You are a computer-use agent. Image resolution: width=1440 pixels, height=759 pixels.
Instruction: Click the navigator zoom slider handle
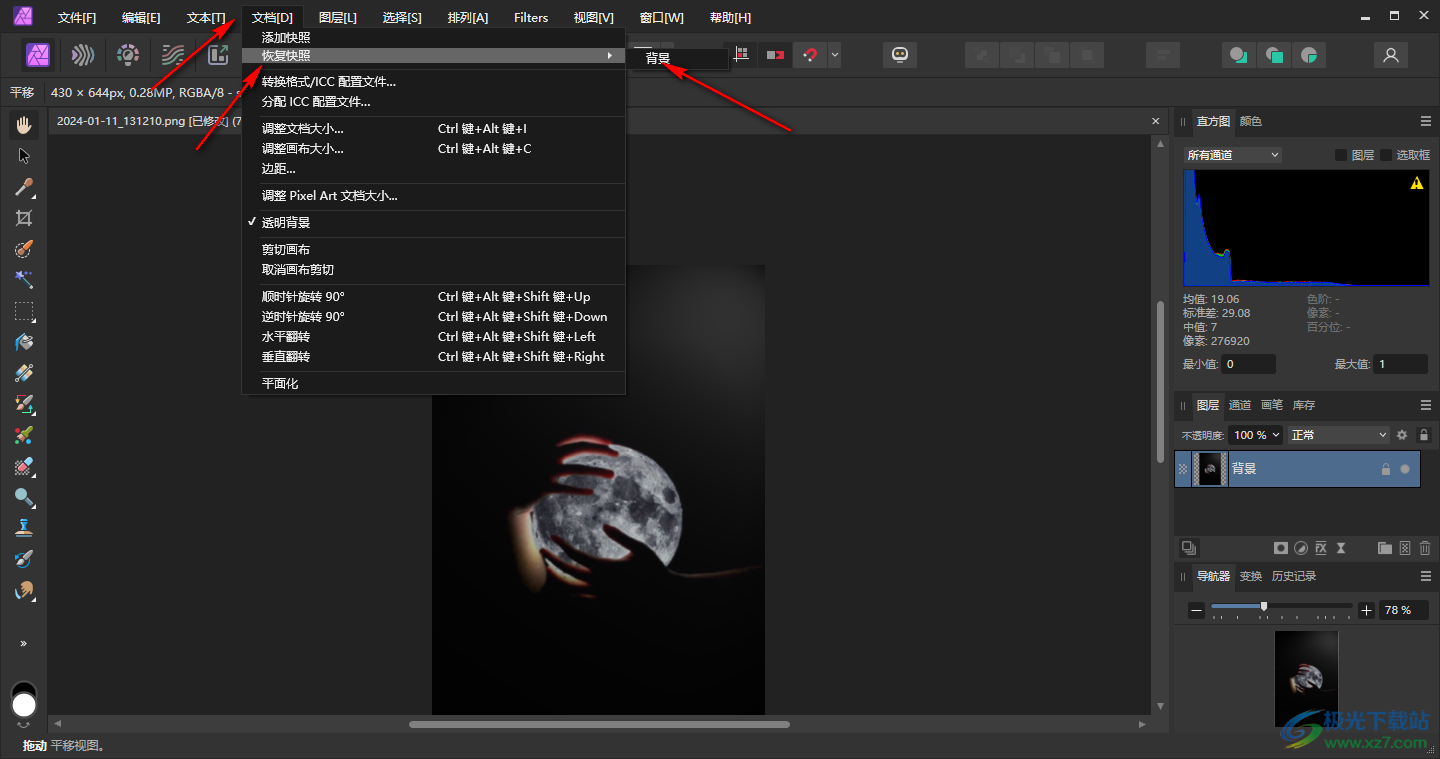pos(1264,607)
